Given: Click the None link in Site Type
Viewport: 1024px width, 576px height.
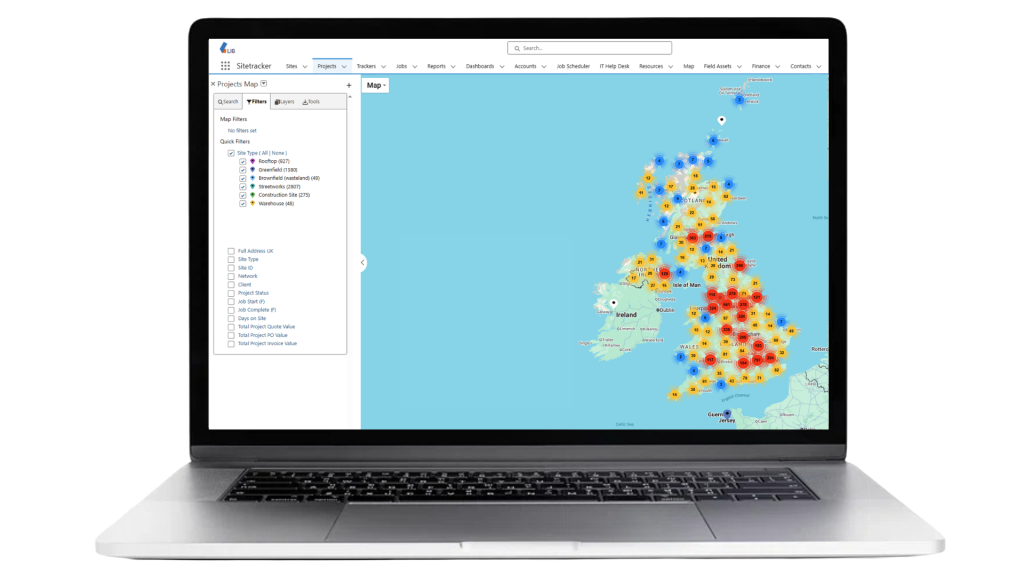Looking at the screenshot, I should point(277,153).
